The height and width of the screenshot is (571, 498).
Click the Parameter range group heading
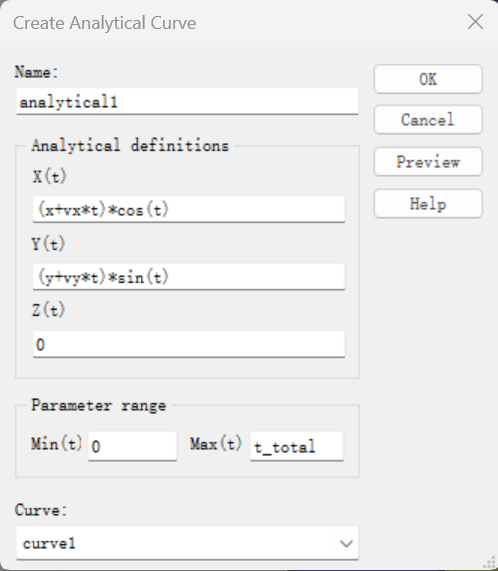[x=99, y=405]
